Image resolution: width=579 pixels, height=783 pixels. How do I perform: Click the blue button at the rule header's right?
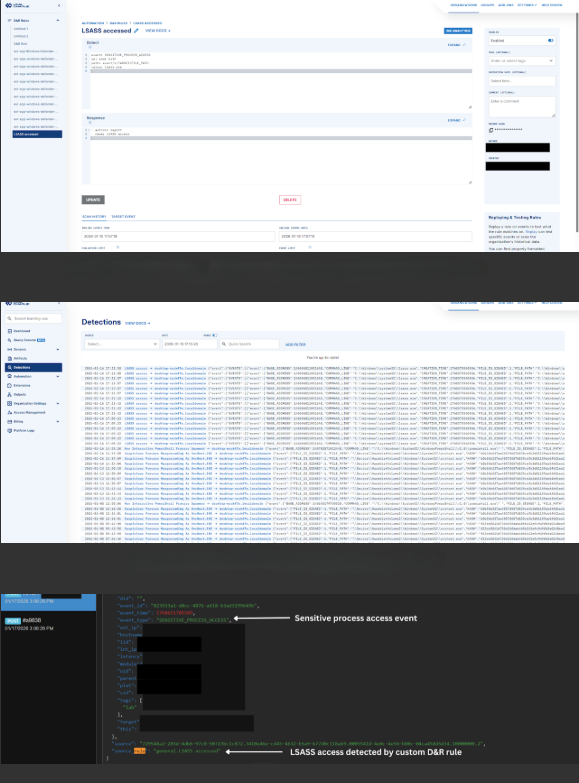pyautogui.click(x=458, y=31)
